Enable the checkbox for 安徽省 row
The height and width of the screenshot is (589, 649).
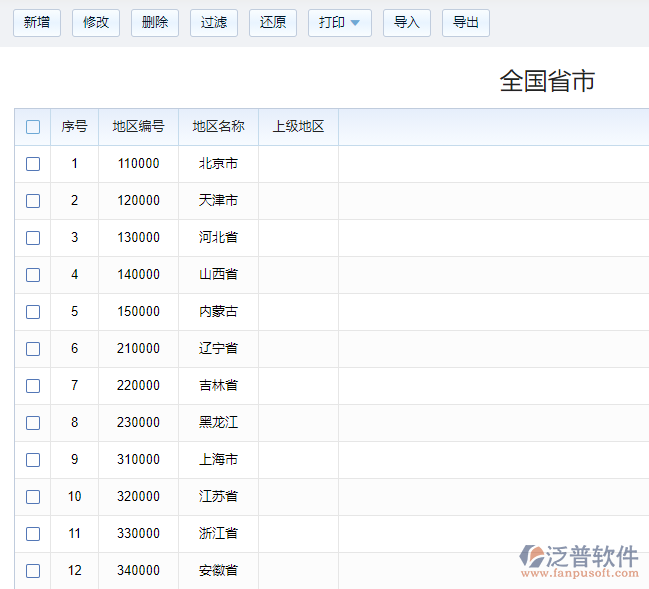pos(33,571)
